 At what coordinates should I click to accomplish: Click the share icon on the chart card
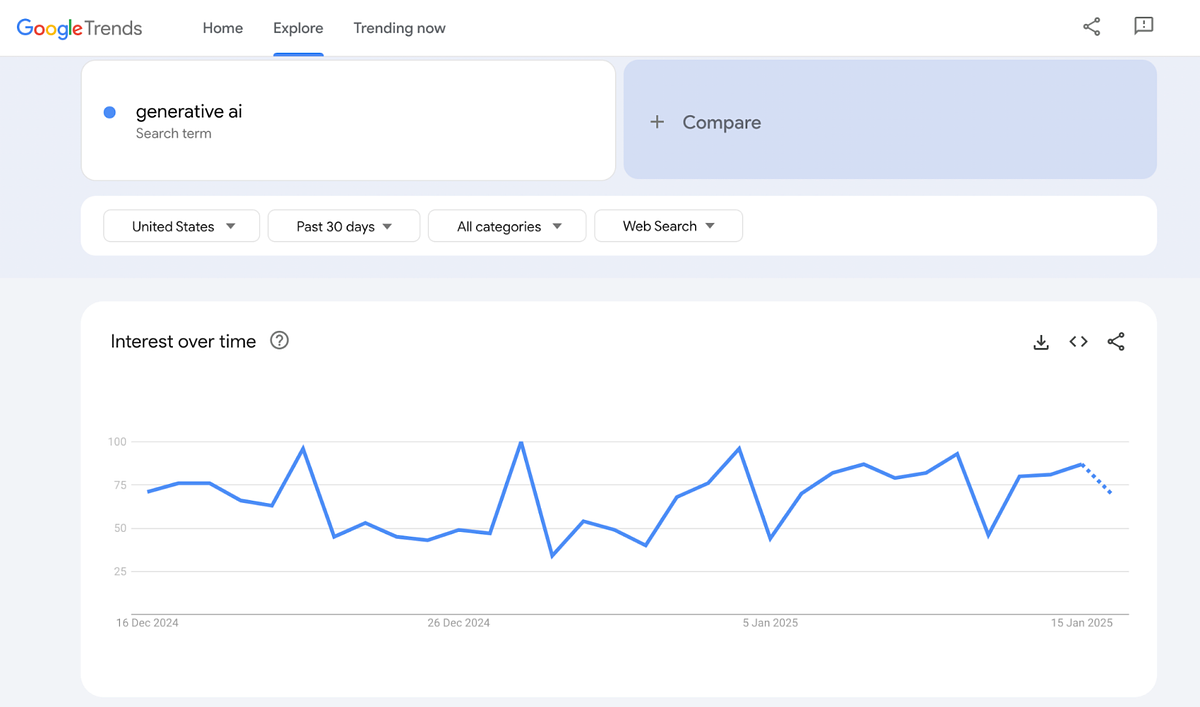coord(1116,342)
